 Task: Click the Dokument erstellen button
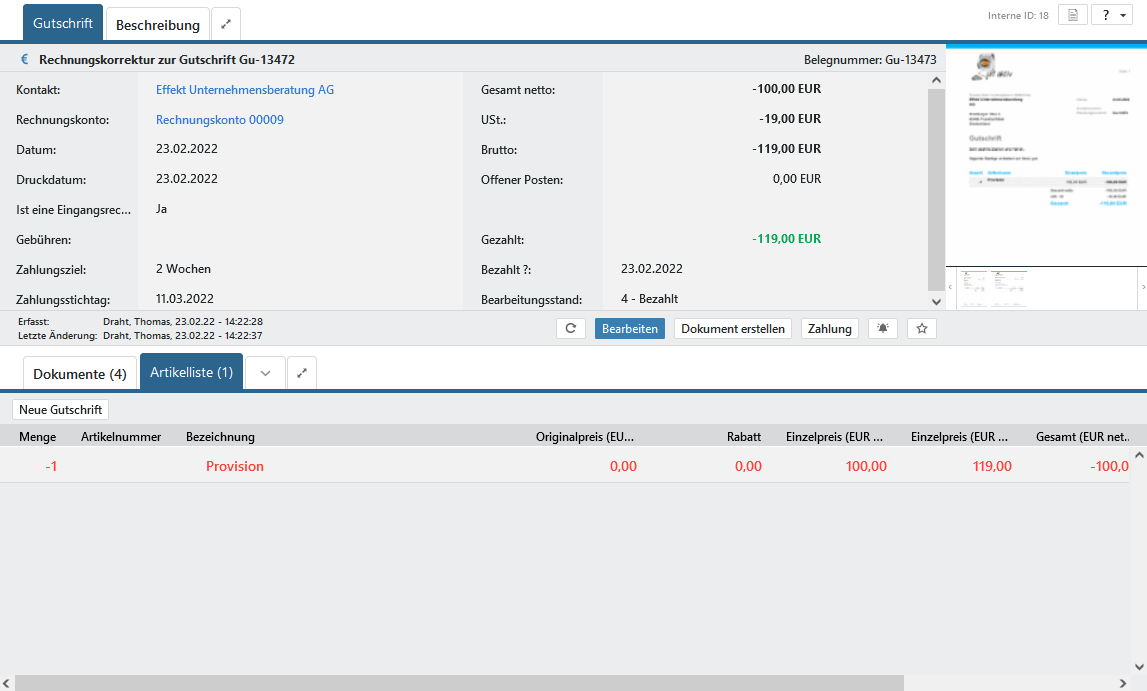point(733,328)
